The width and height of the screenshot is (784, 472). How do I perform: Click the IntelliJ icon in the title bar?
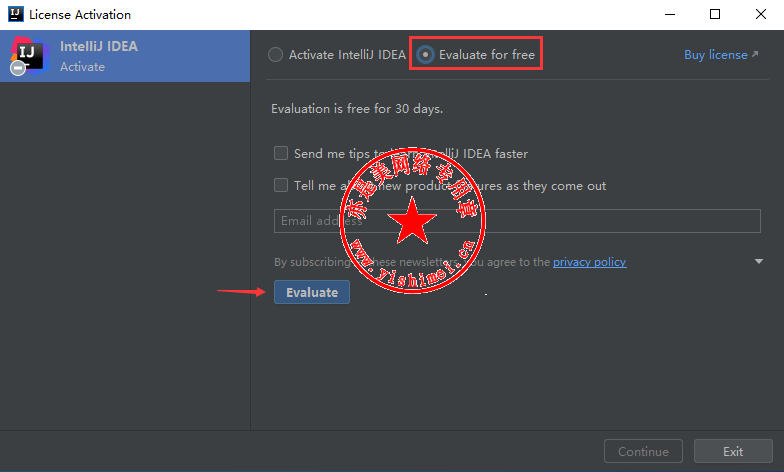click(15, 15)
